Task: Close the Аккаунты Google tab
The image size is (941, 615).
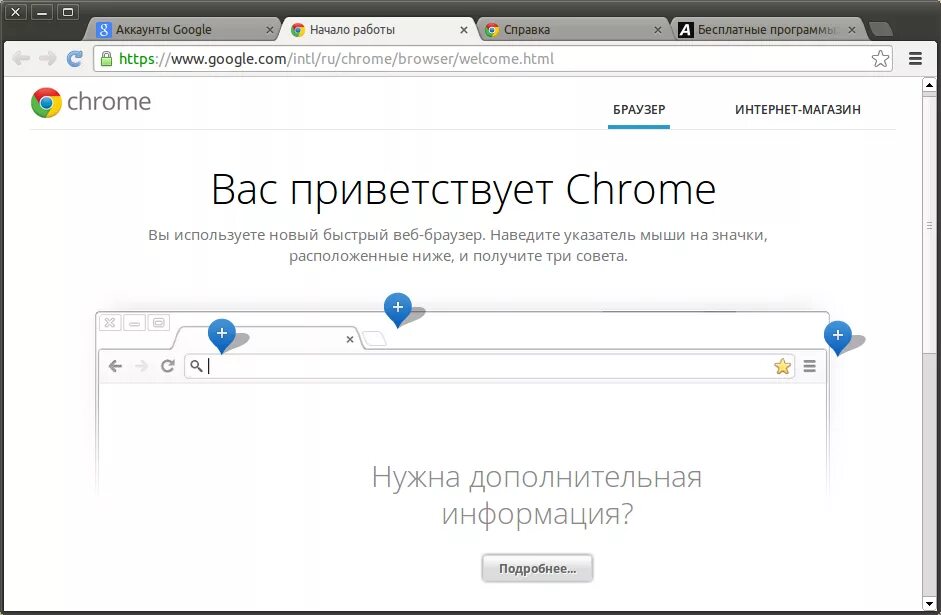Action: [x=269, y=29]
